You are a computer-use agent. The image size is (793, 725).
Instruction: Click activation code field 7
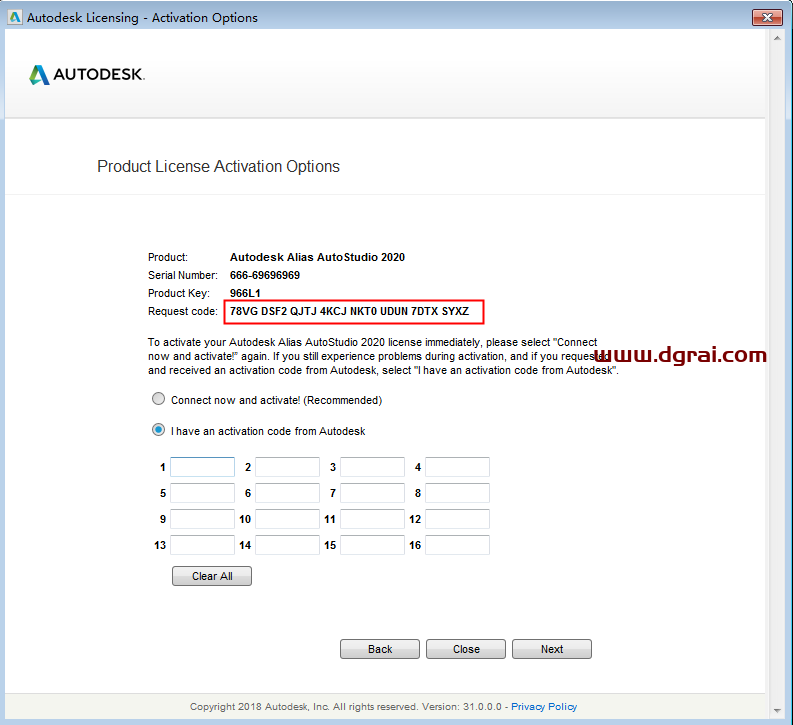(372, 493)
